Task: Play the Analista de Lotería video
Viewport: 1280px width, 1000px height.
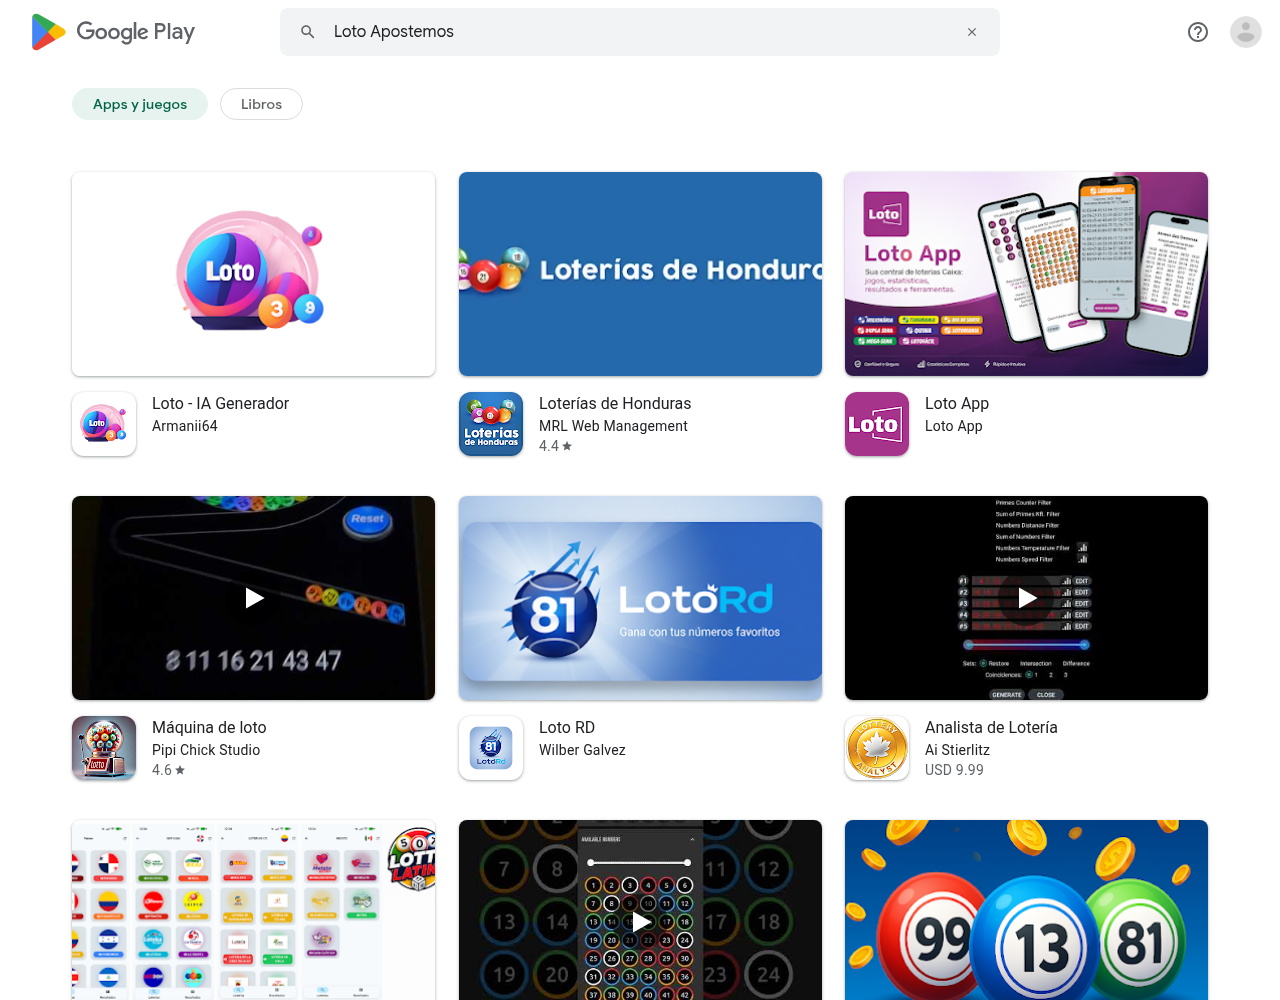Action: pyautogui.click(x=1026, y=598)
